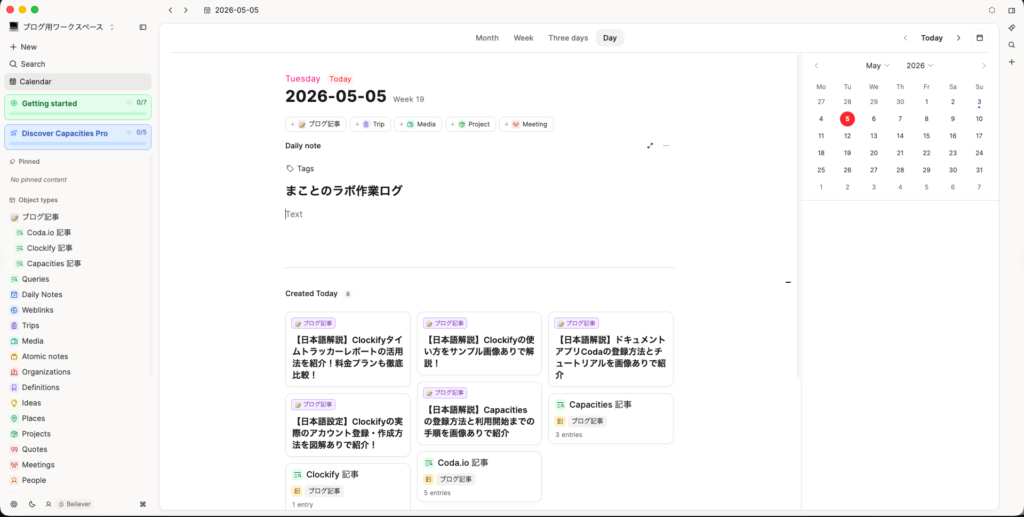Viewport: 1024px width, 517px height.
Task: Go to previous day with left chevron by Today
Action: pos(905,38)
